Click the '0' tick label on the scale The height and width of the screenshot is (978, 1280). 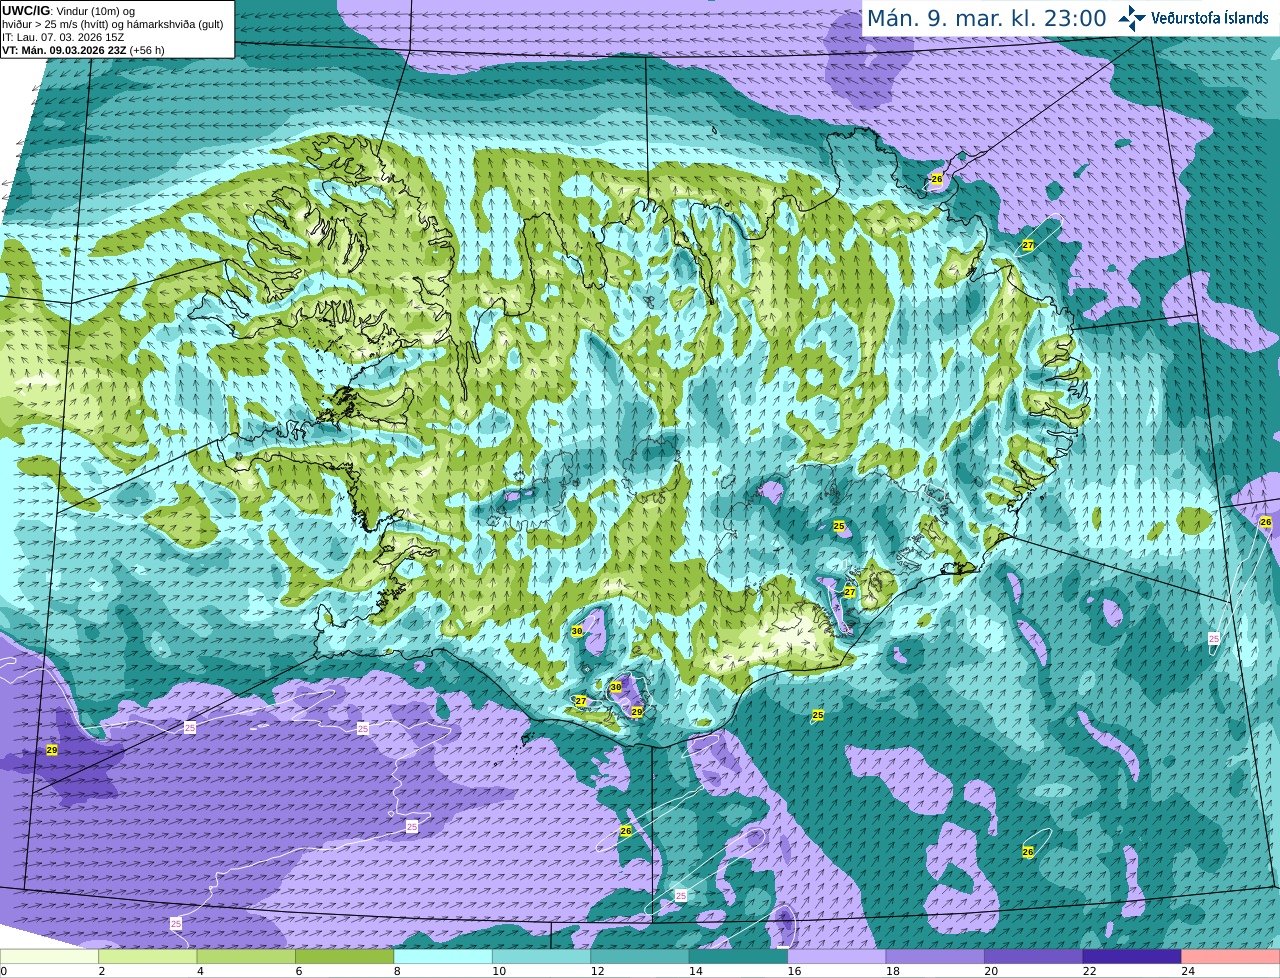pyautogui.click(x=4, y=971)
